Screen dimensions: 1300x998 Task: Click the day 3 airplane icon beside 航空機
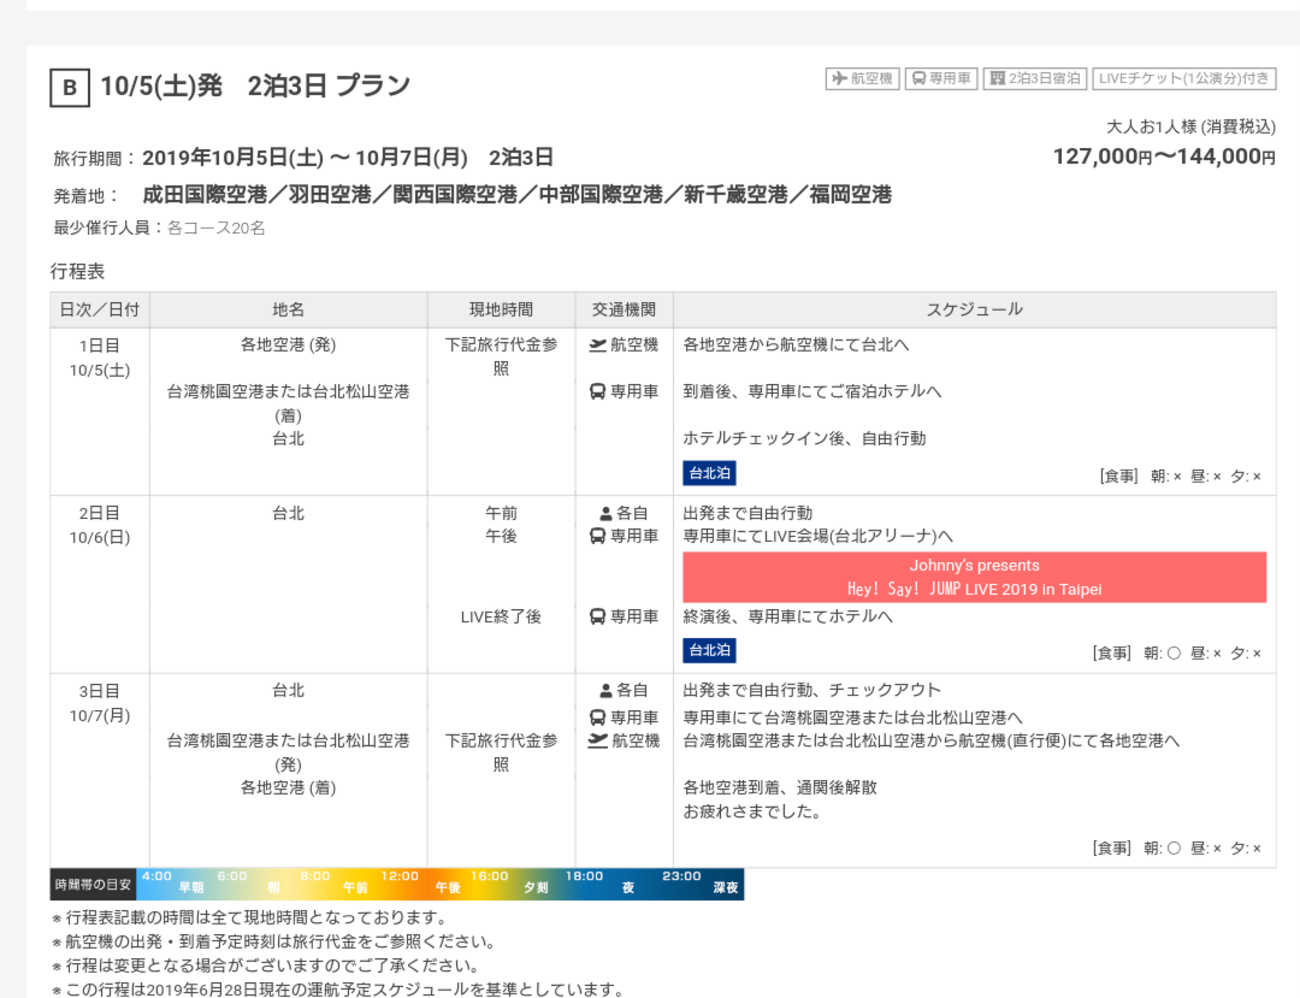coord(598,741)
